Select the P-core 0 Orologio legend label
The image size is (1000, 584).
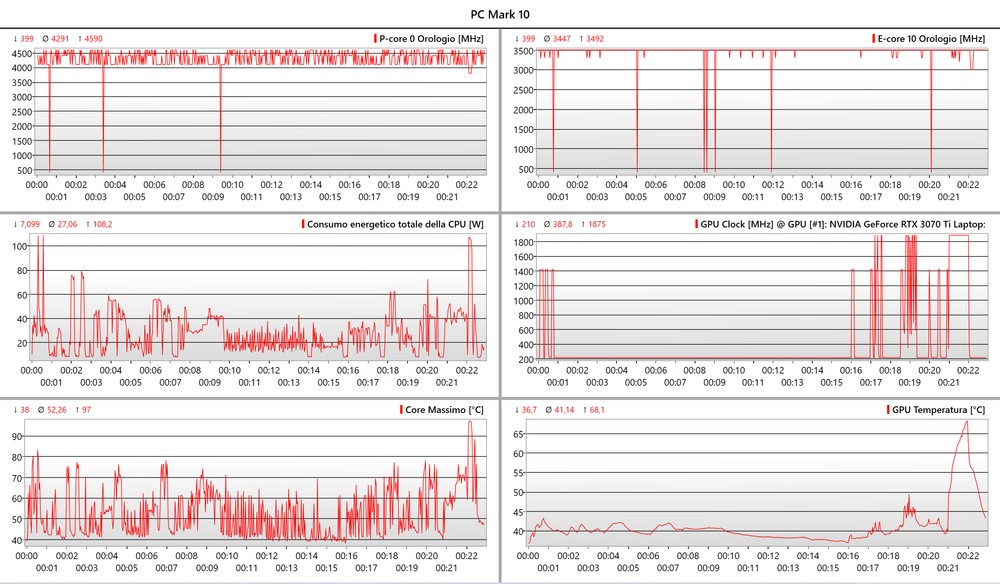pos(431,38)
